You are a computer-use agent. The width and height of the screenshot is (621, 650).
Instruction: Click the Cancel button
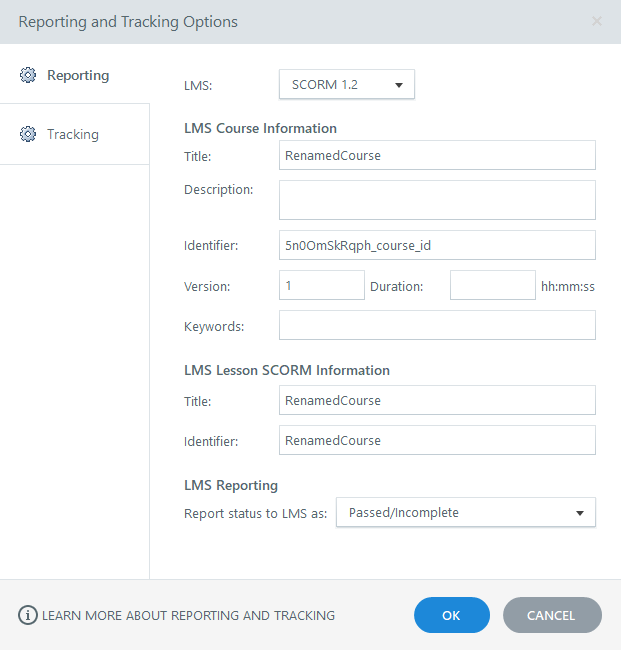pos(552,615)
